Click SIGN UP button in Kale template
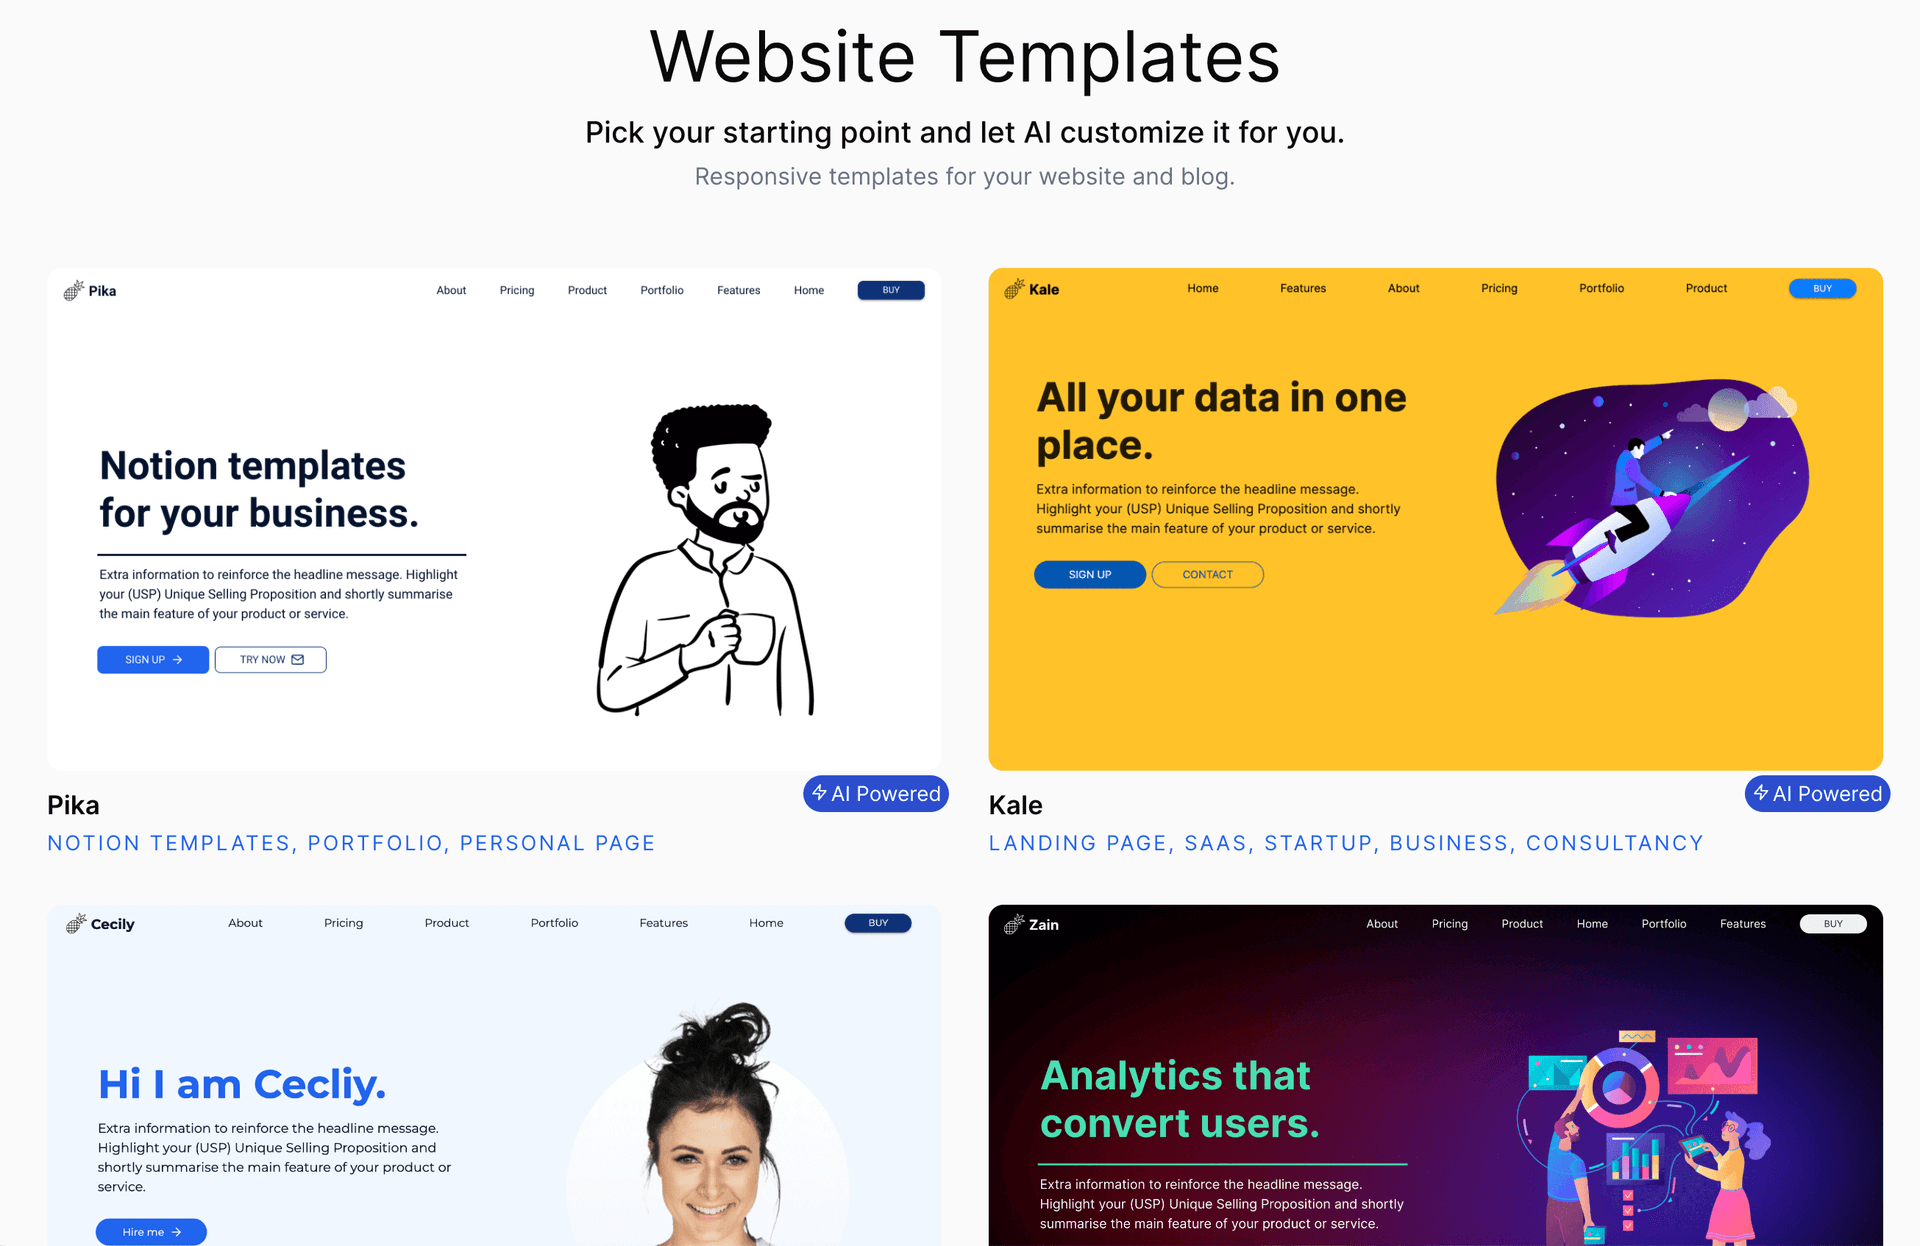 pyautogui.click(x=1089, y=574)
